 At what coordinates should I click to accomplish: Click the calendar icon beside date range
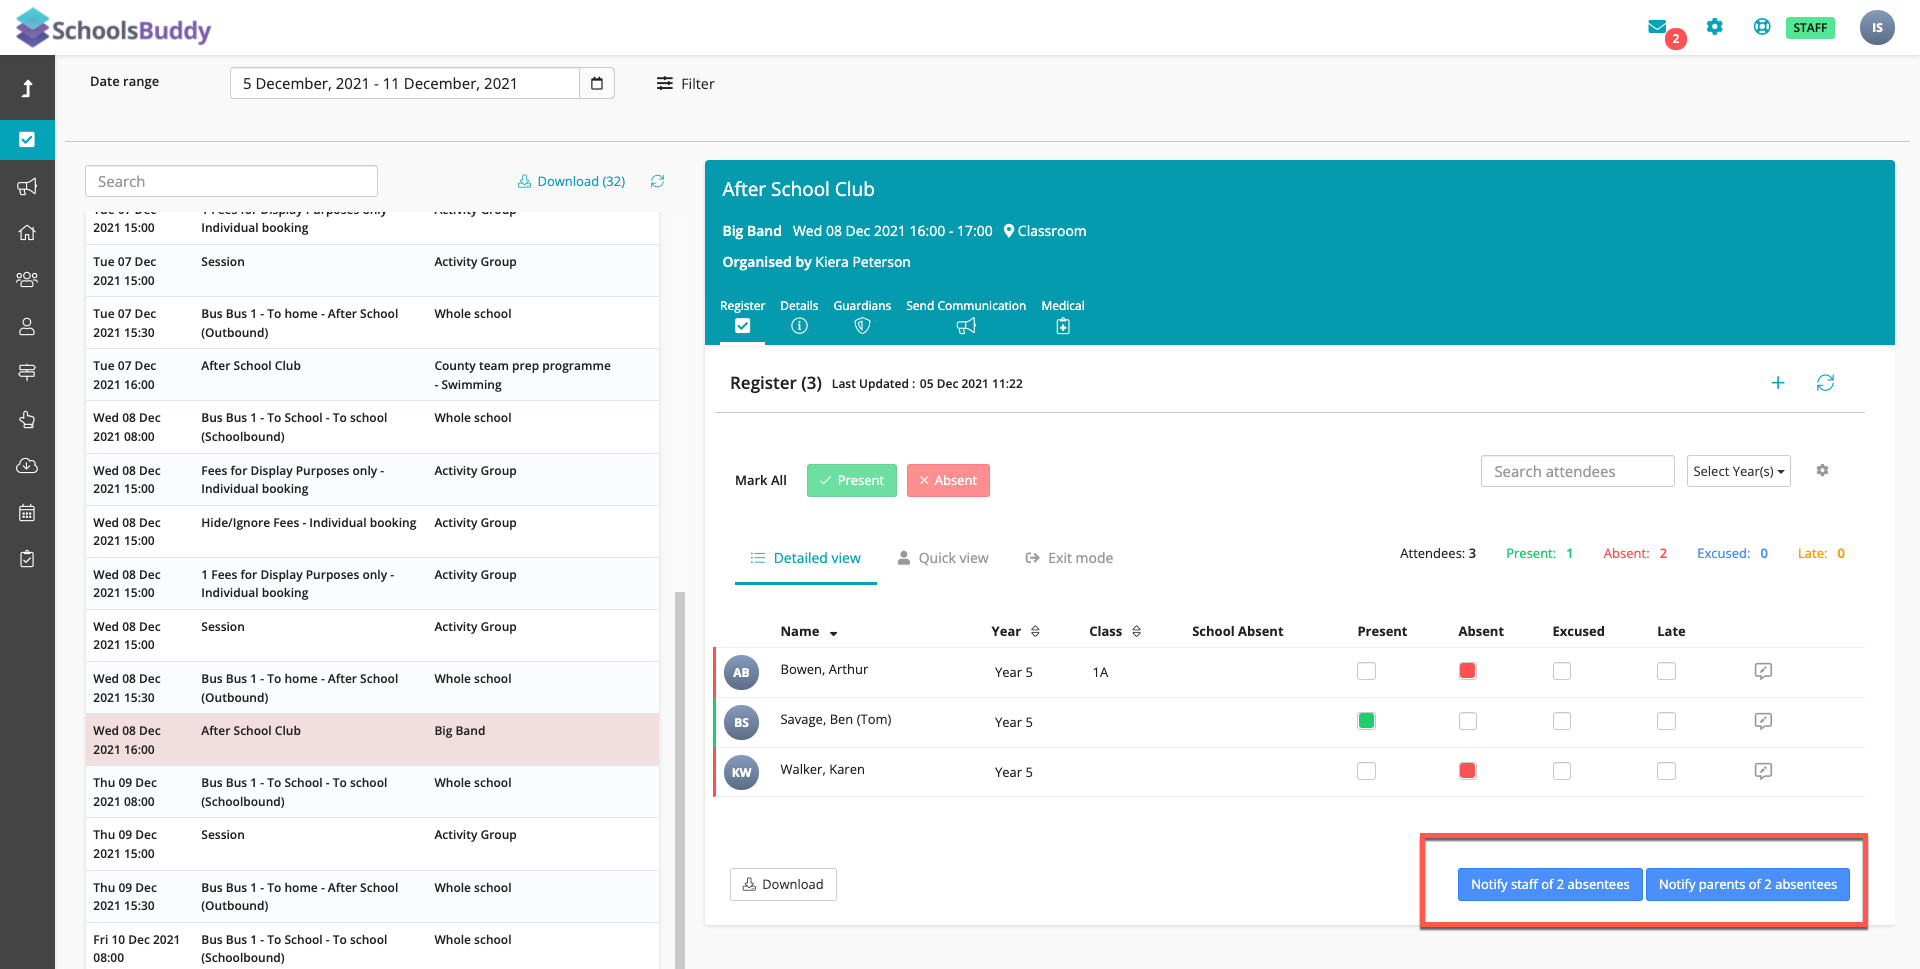click(x=597, y=83)
